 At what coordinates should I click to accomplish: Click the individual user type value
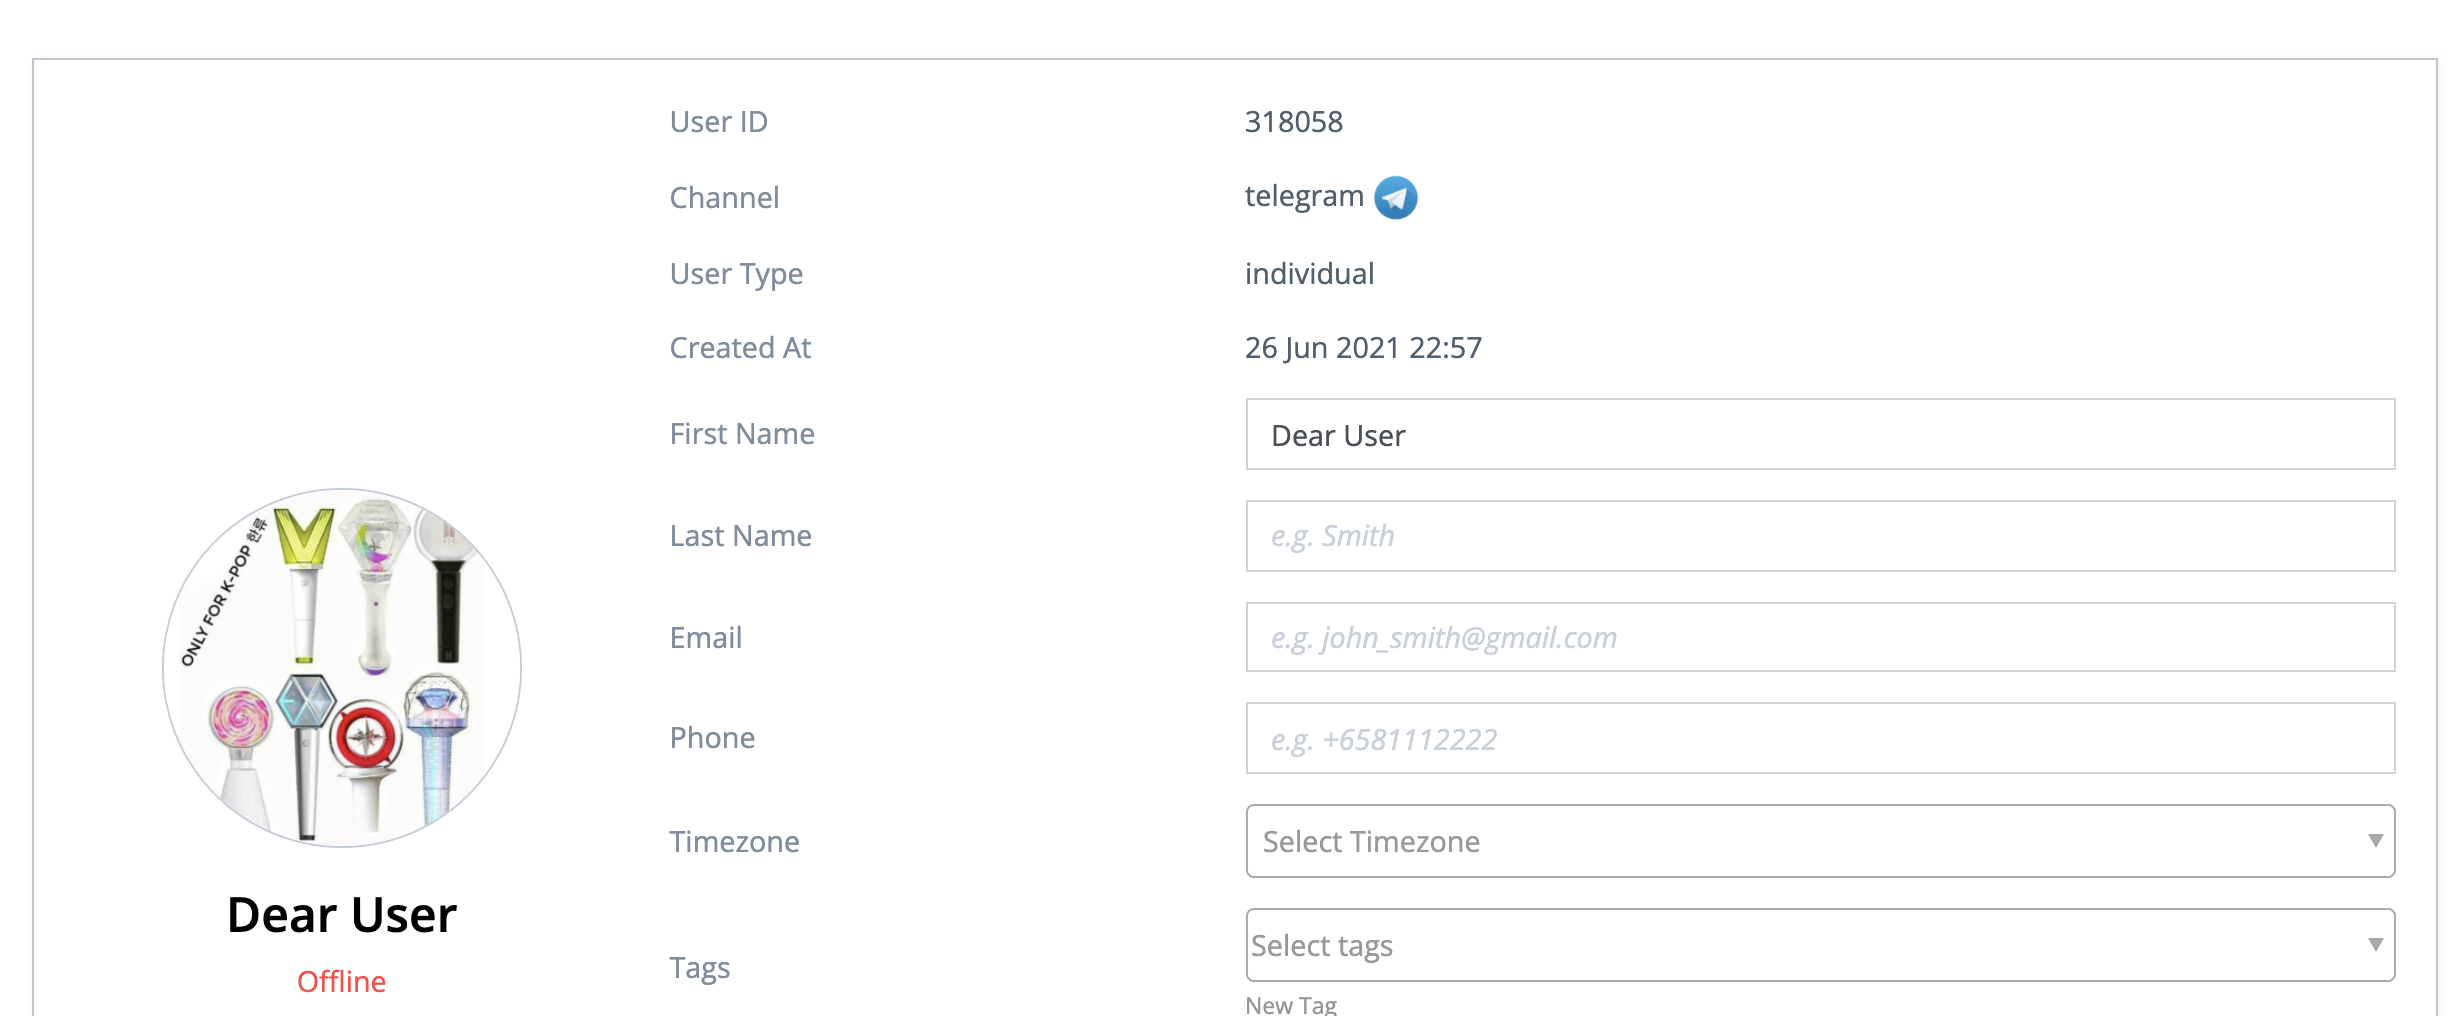point(1309,274)
